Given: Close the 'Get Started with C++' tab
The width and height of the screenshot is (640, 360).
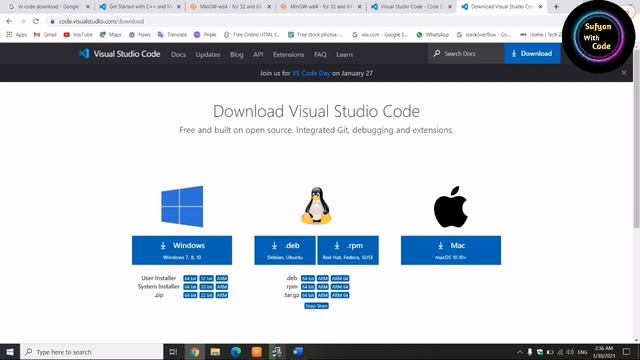Looking at the screenshot, I should [178, 7].
